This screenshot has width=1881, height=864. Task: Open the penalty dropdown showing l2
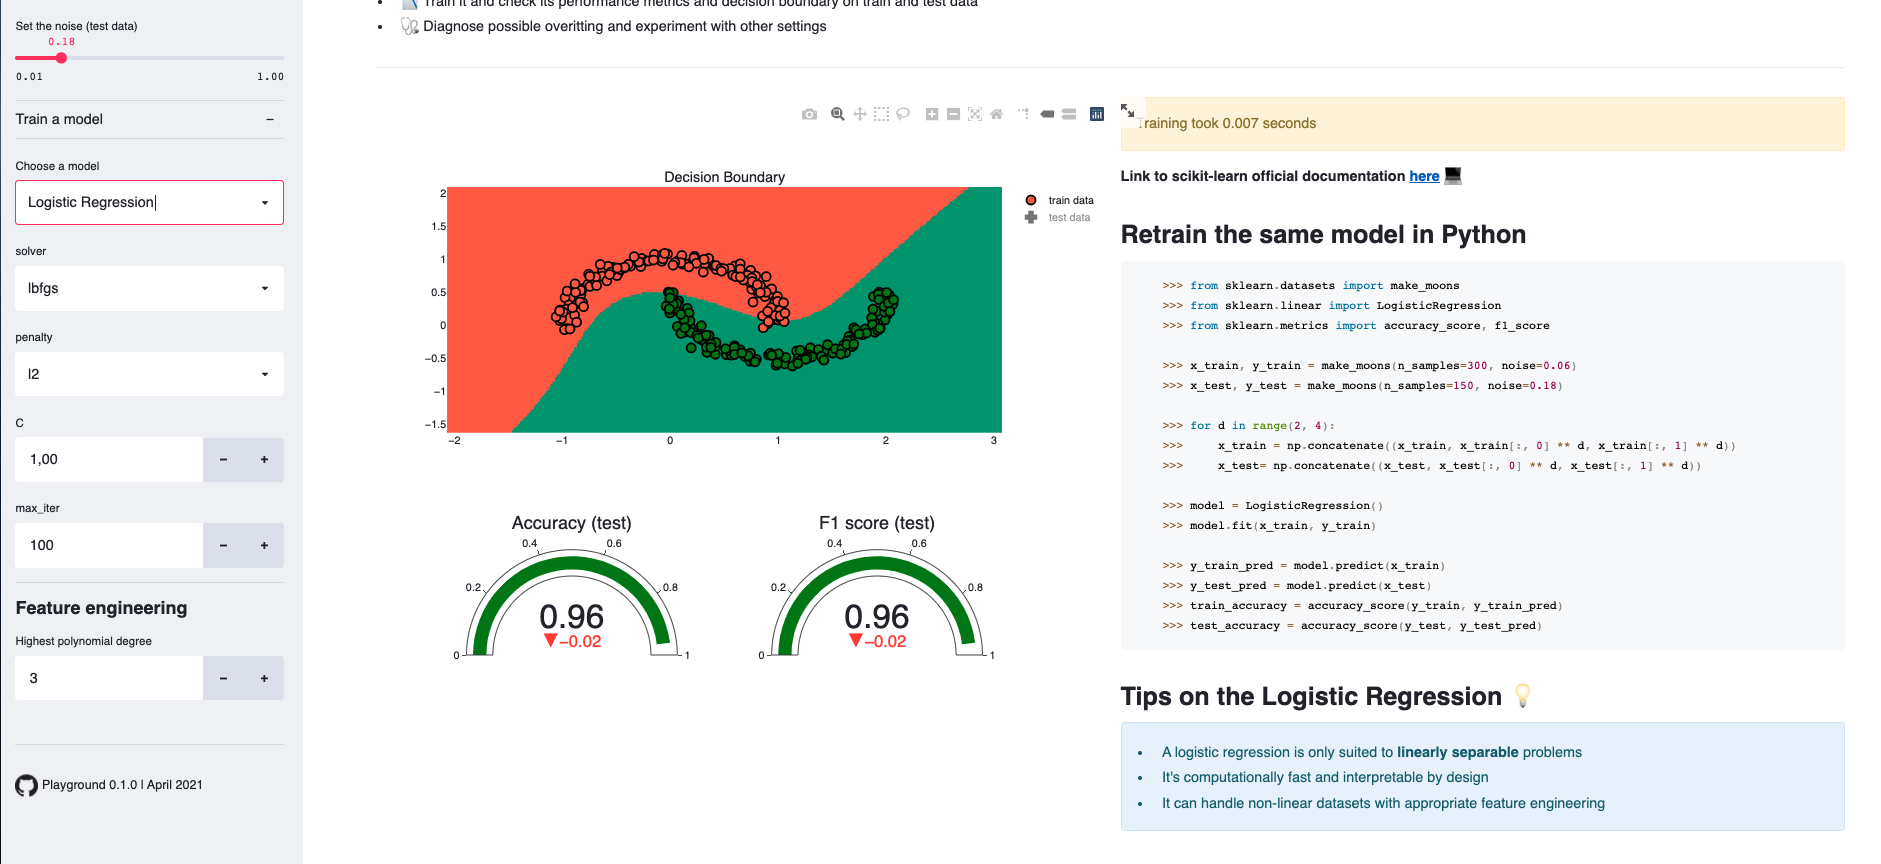(x=149, y=374)
